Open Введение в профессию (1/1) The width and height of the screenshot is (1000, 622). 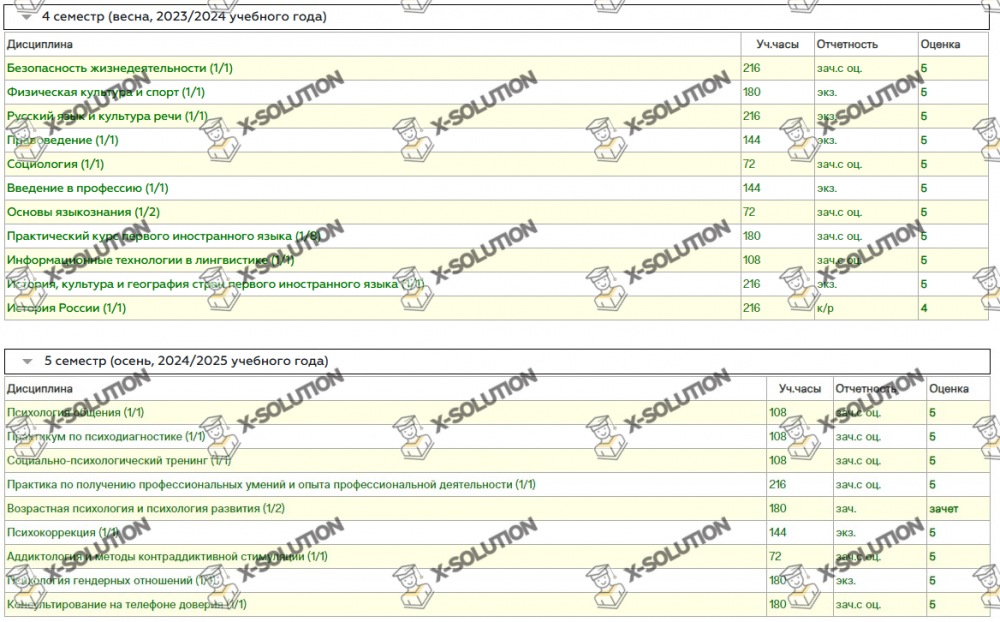point(87,188)
